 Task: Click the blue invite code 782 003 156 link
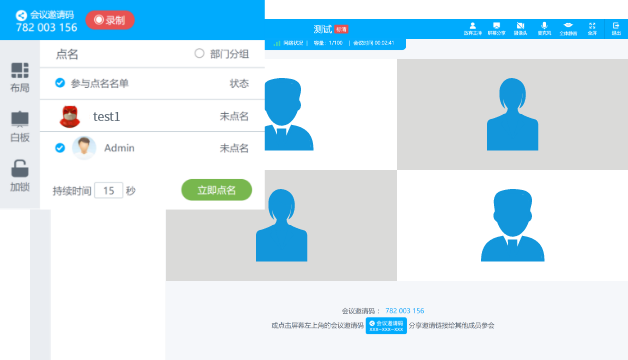(405, 311)
